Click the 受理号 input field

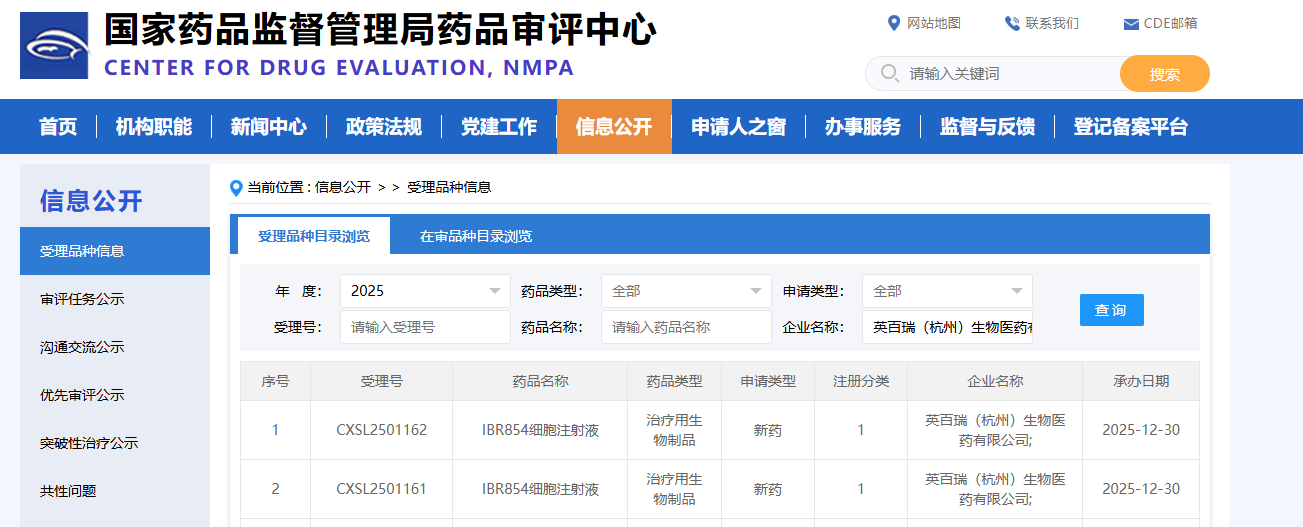(425, 327)
